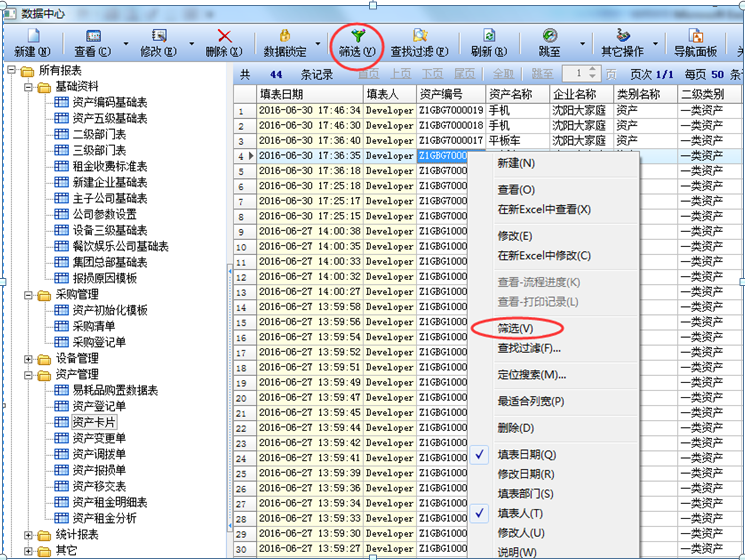745x560 pixels.
Task: Expand the 统计报表 folder
Action: [x=29, y=535]
